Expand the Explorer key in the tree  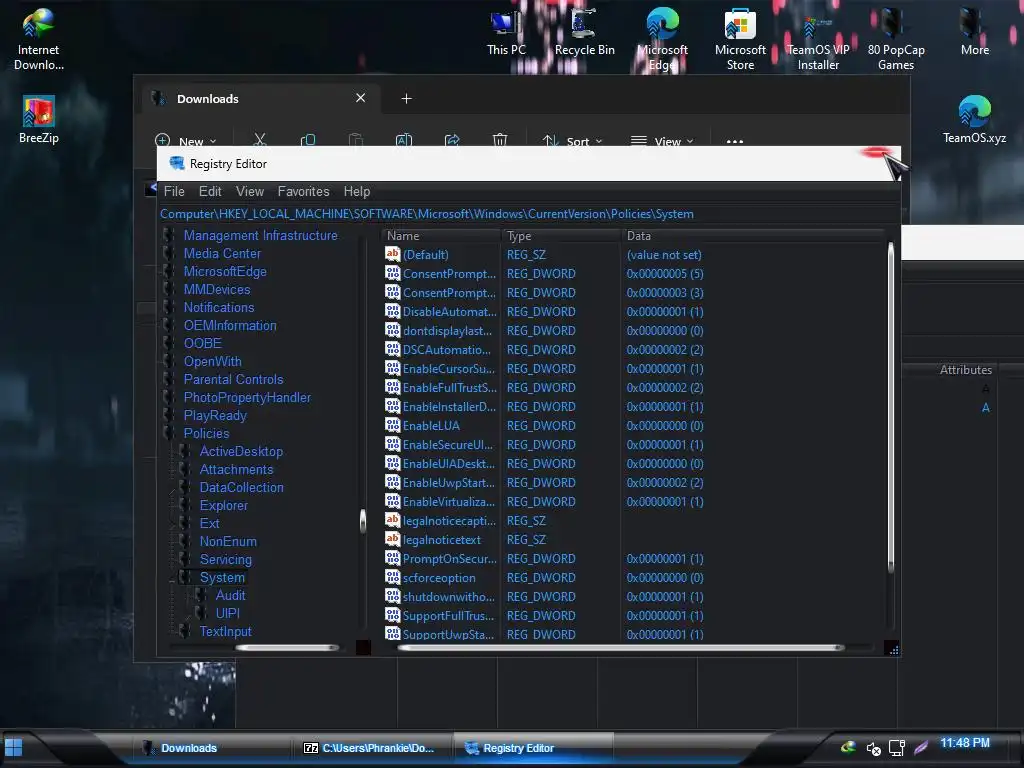(x=173, y=506)
